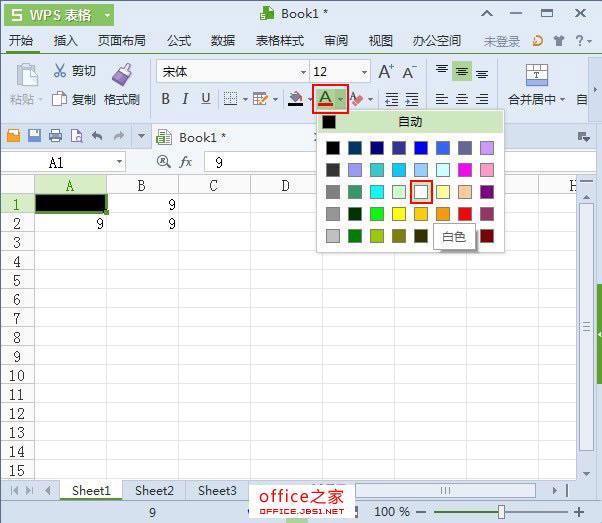Screen dimensions: 602x523
Task: Toggle Underline formatting
Action: pyautogui.click(x=206, y=99)
